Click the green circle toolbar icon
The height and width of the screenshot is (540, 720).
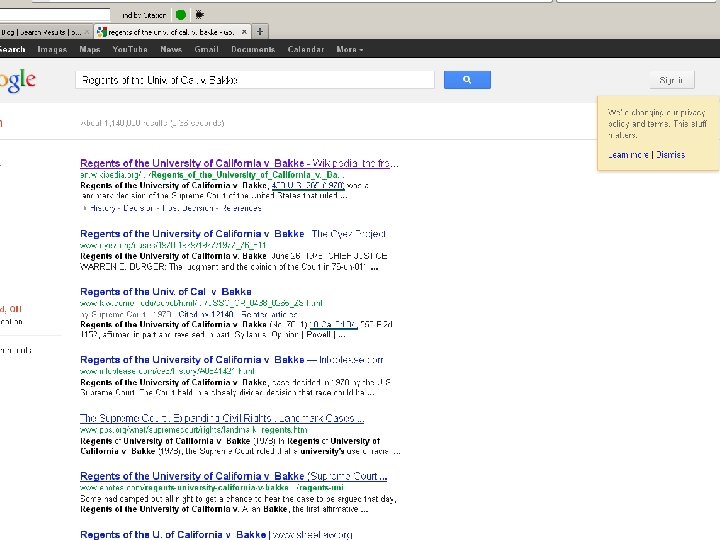point(181,15)
